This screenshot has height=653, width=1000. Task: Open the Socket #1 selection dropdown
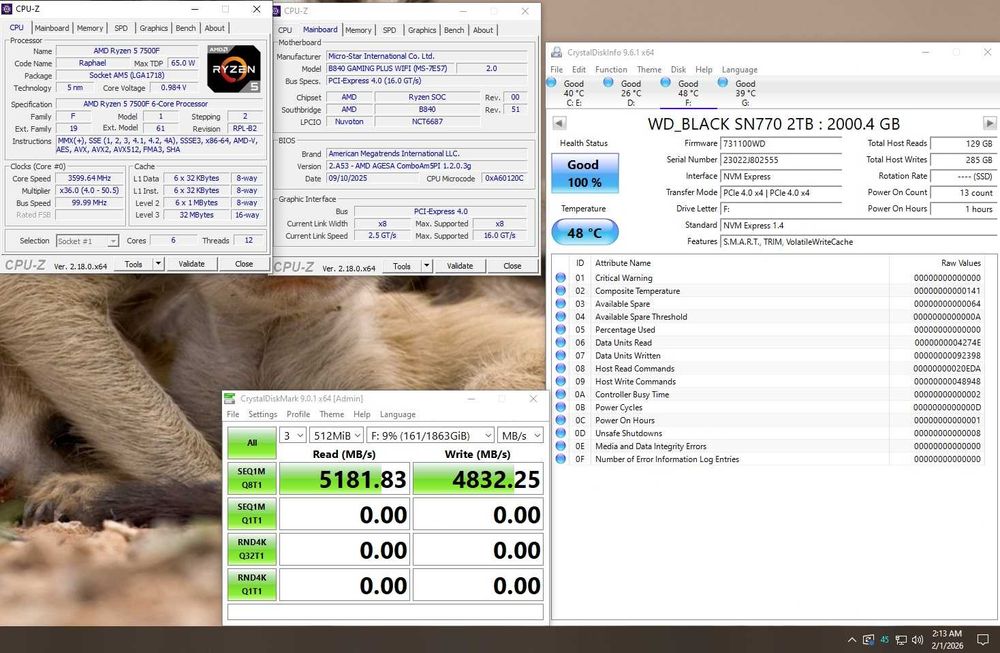(x=87, y=241)
